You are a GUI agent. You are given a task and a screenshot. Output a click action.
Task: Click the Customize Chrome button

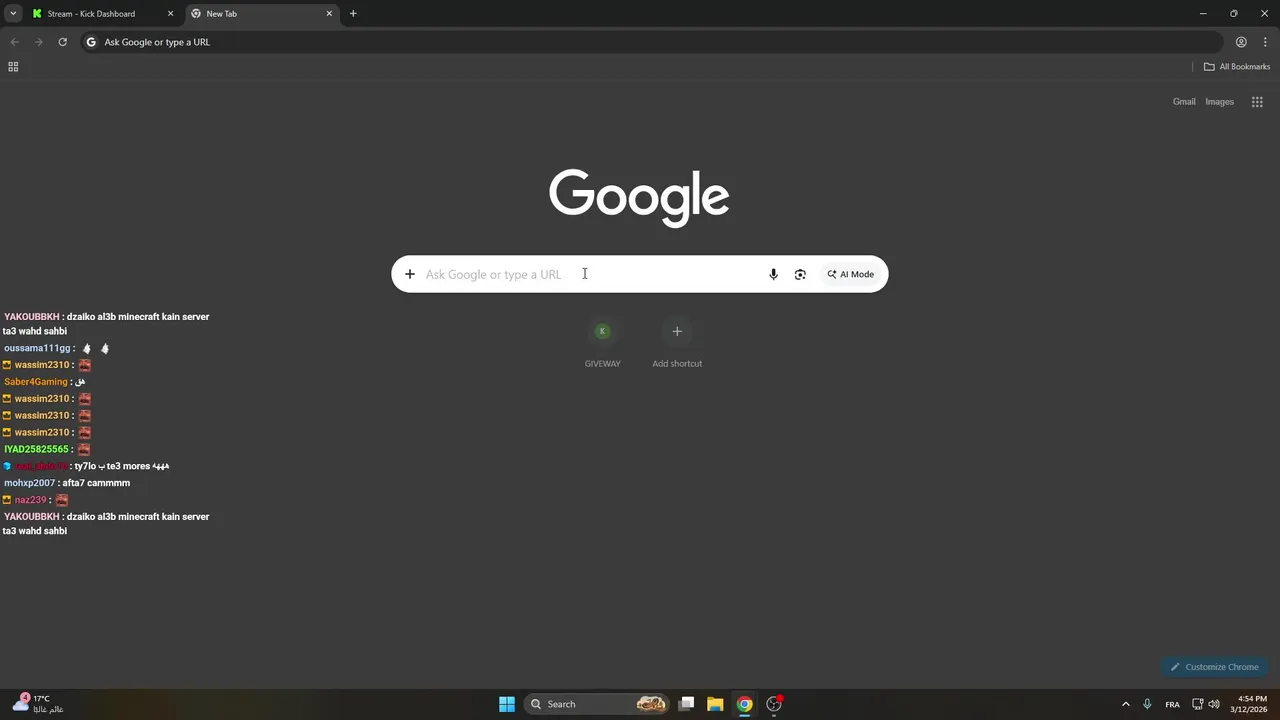pyautogui.click(x=1215, y=667)
